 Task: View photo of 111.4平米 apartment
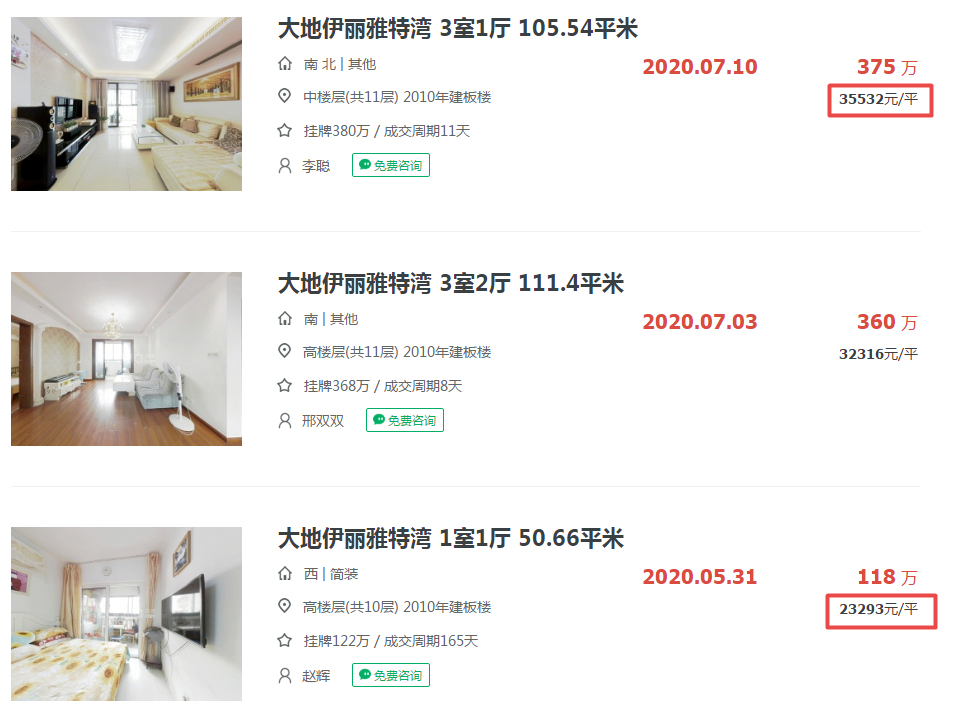coord(126,359)
